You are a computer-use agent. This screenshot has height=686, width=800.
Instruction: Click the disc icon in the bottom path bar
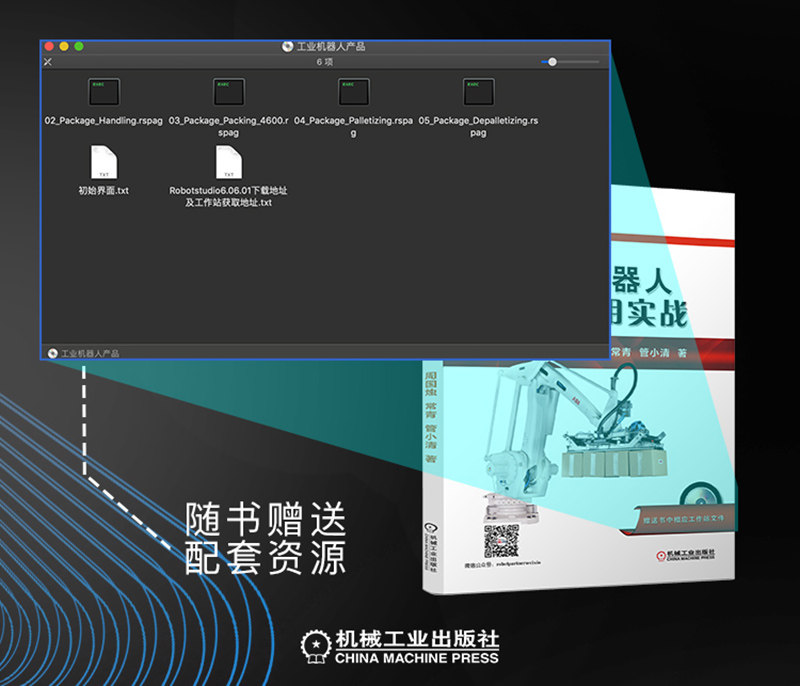coord(53,353)
